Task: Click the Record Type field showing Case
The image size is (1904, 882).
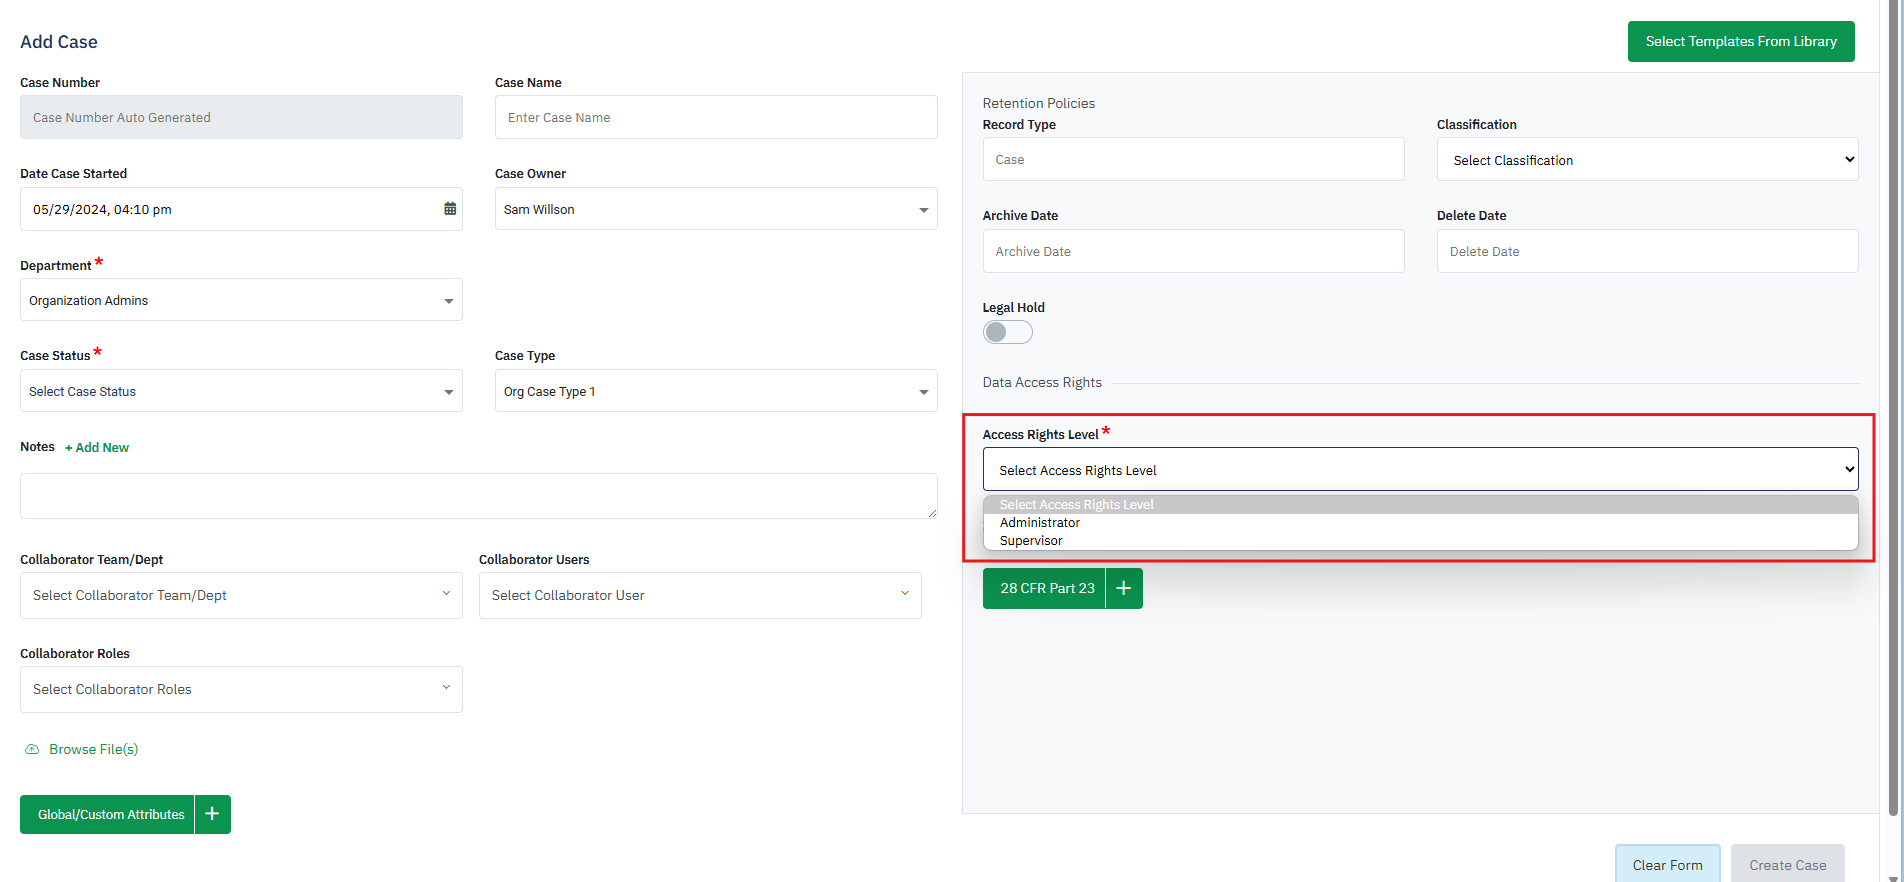Action: point(1193,159)
